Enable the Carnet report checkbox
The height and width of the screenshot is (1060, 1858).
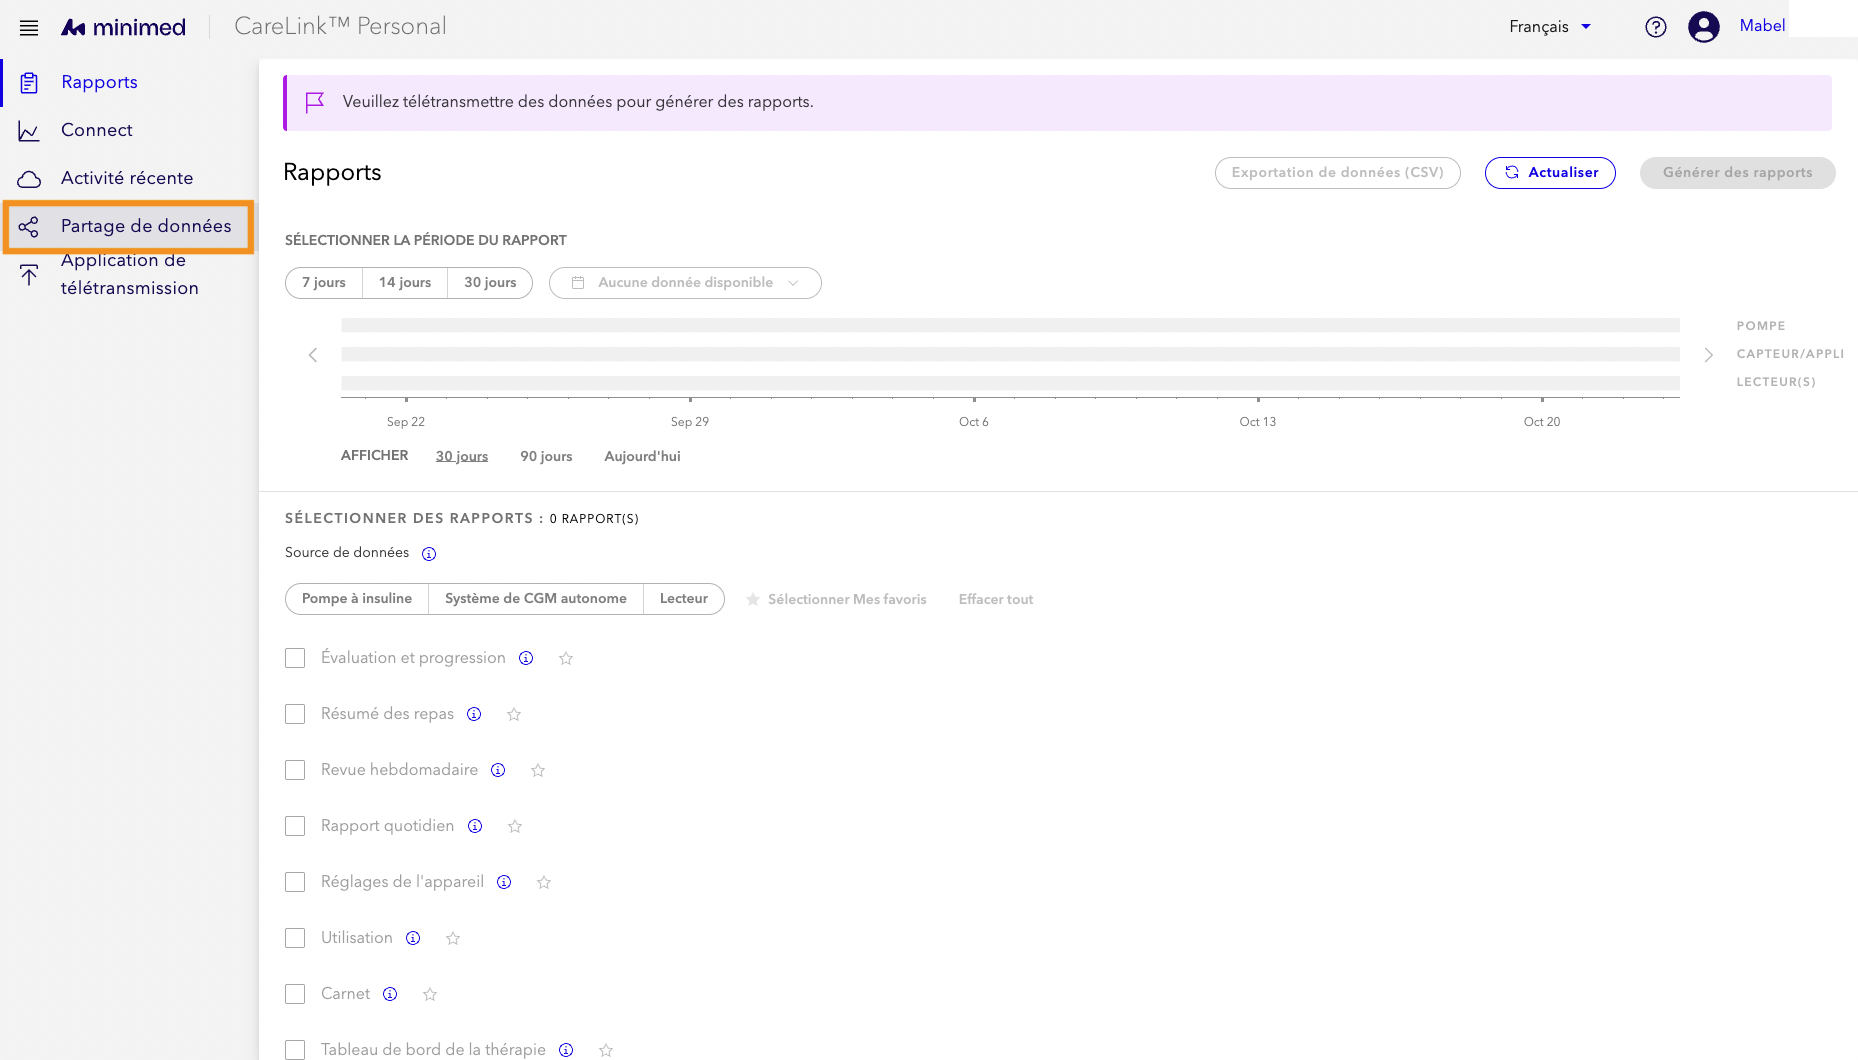tap(295, 994)
